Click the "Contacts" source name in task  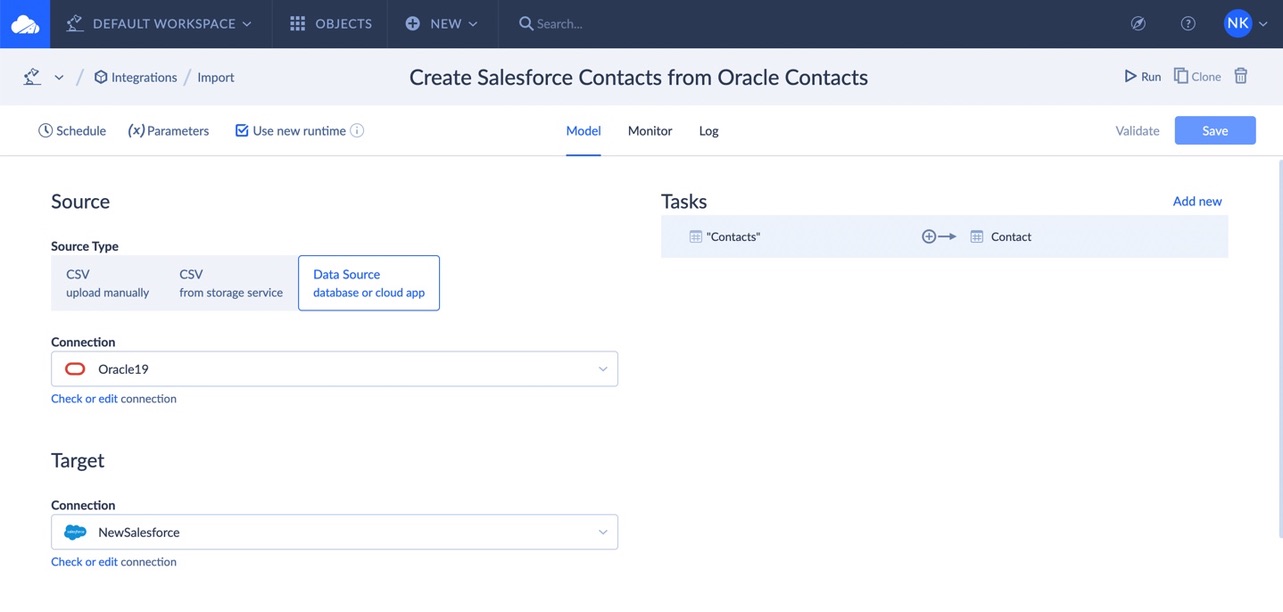point(733,237)
